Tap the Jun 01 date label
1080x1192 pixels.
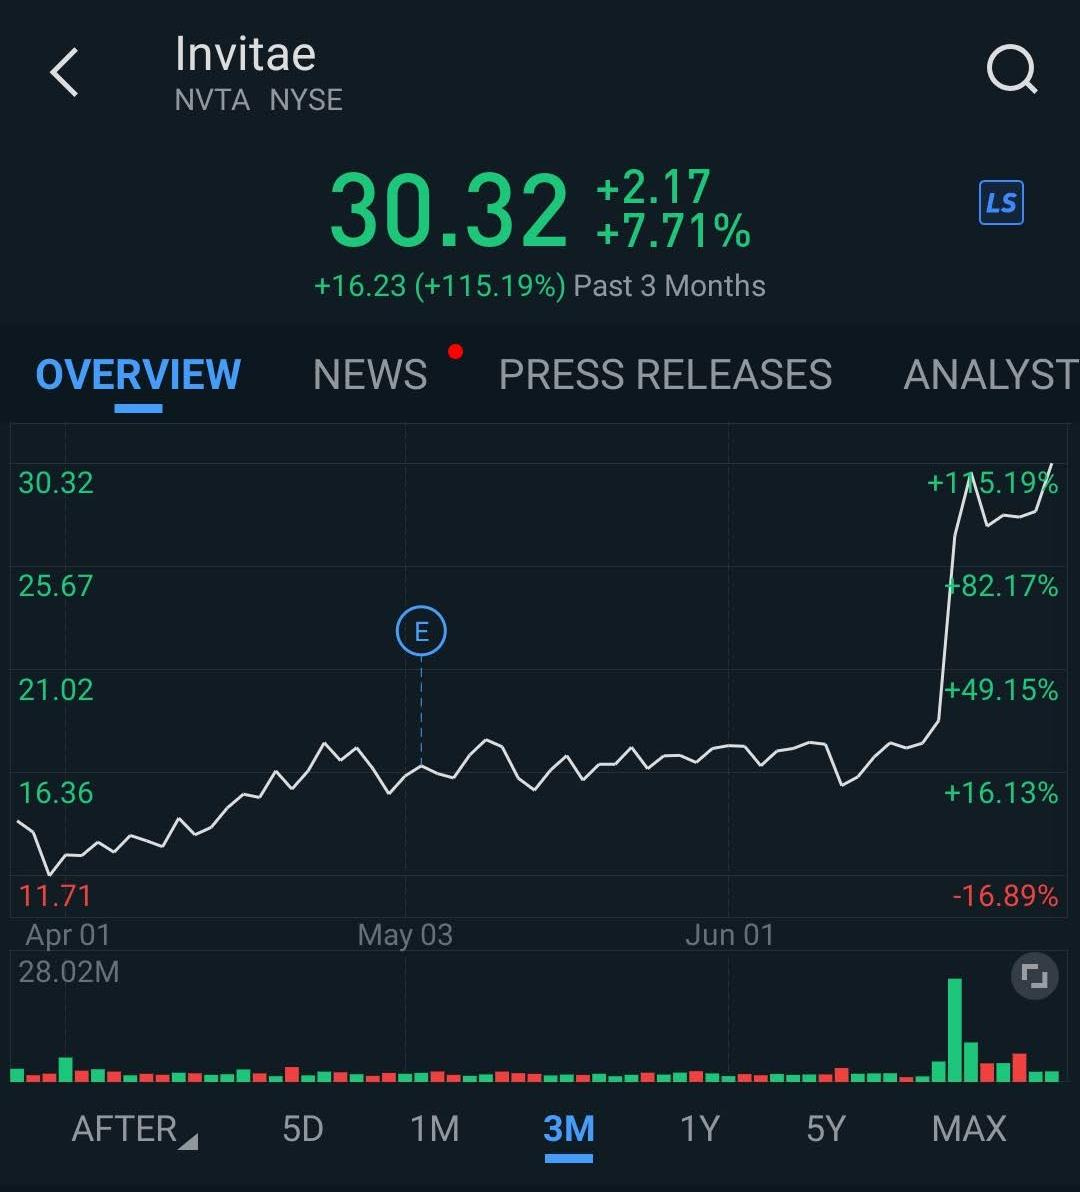pyautogui.click(x=730, y=935)
